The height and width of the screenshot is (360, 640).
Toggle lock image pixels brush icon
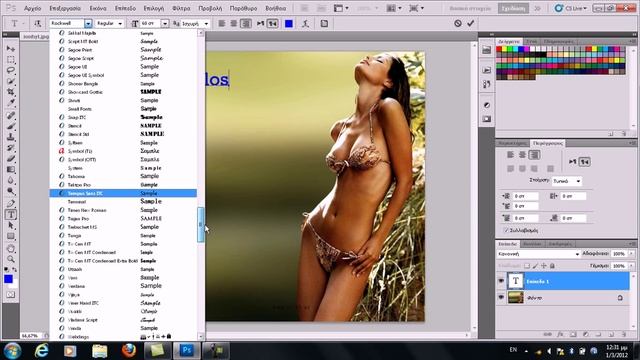tap(536, 266)
